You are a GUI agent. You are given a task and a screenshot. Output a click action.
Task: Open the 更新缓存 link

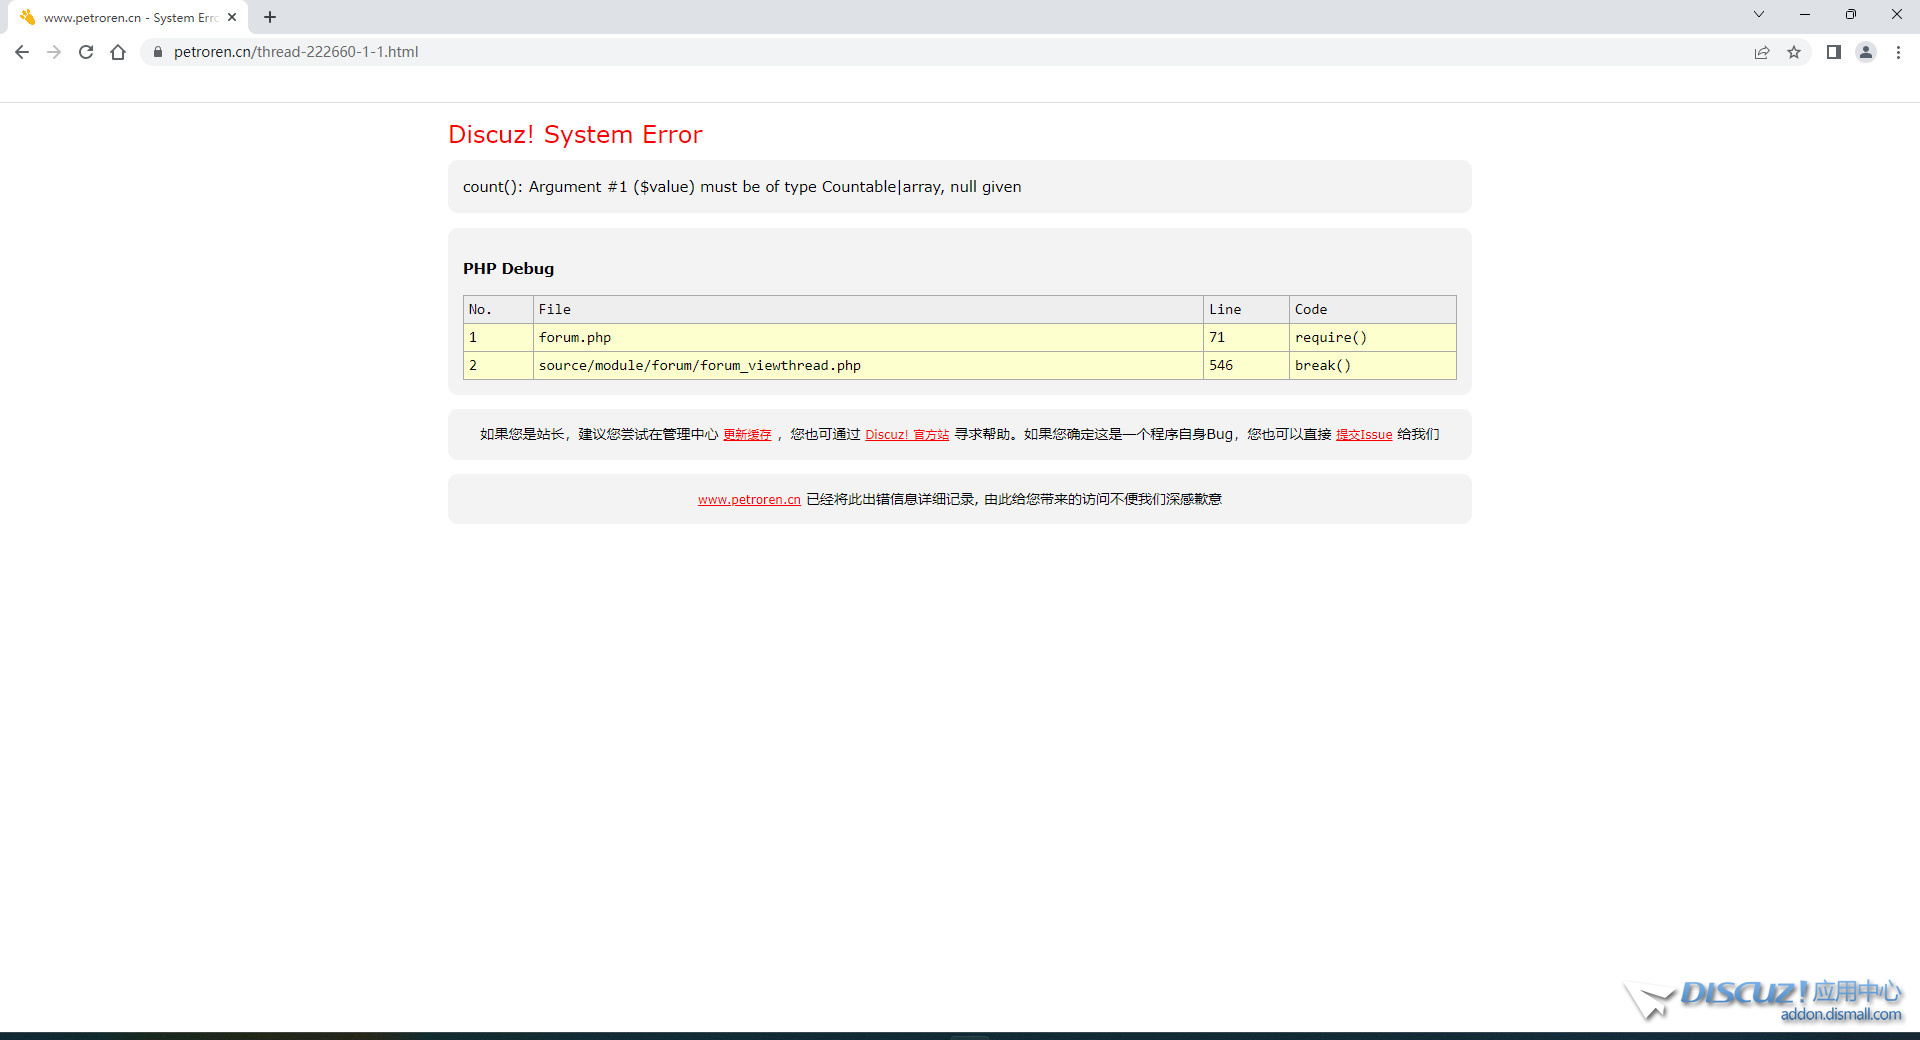point(747,435)
